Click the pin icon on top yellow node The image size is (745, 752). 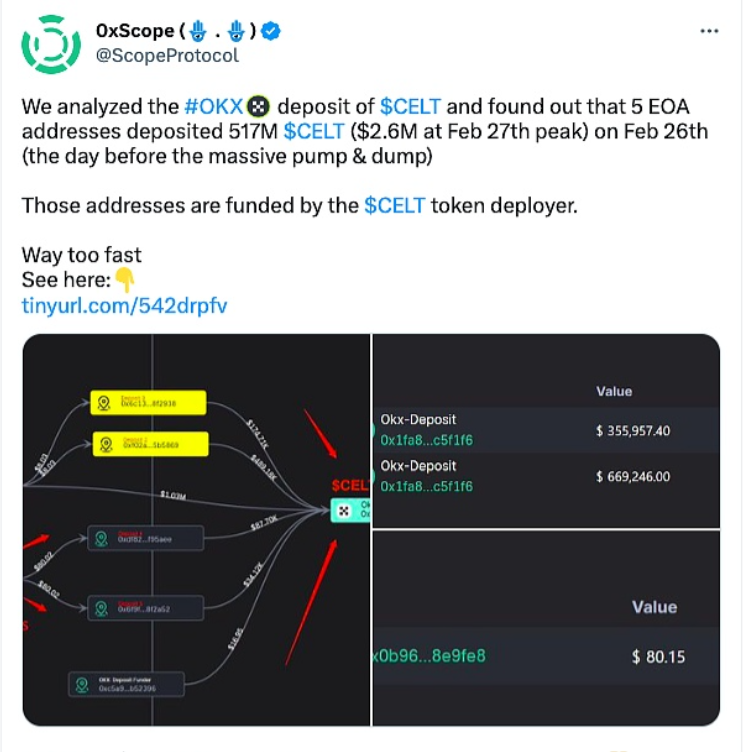tap(104, 403)
